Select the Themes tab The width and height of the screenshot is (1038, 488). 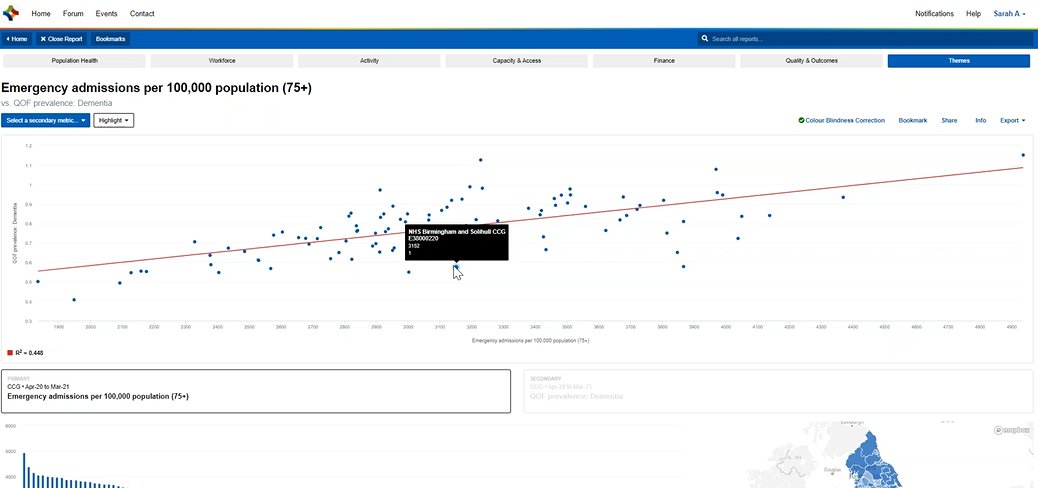959,61
